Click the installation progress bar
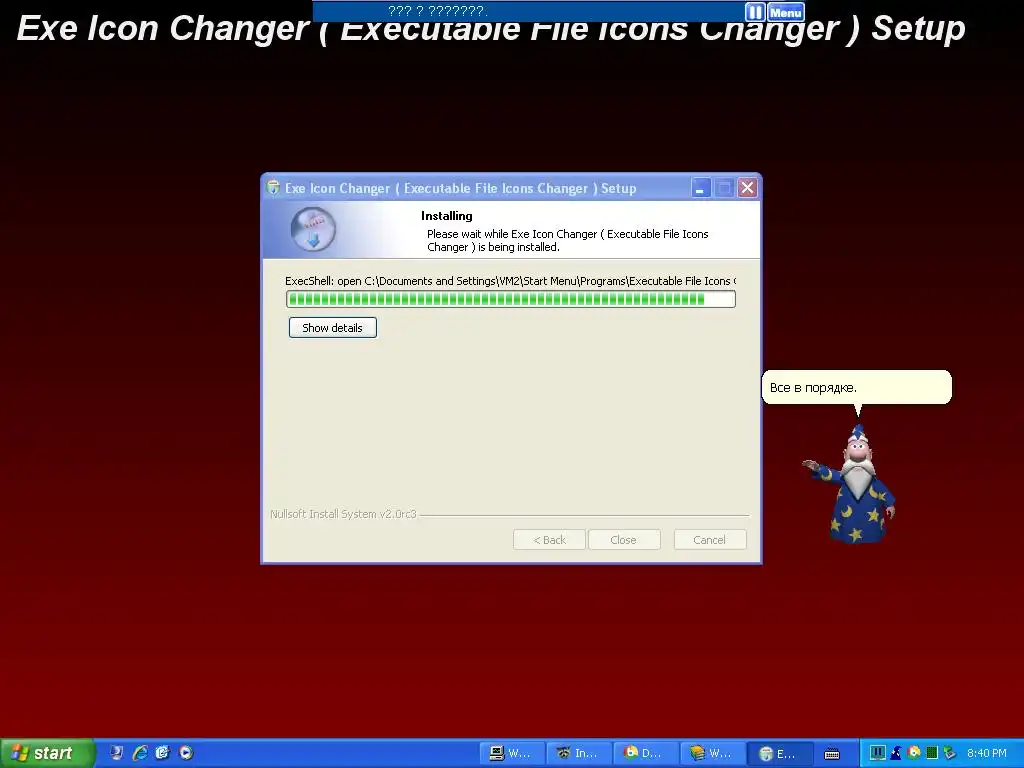Image resolution: width=1024 pixels, height=768 pixels. 511,299
